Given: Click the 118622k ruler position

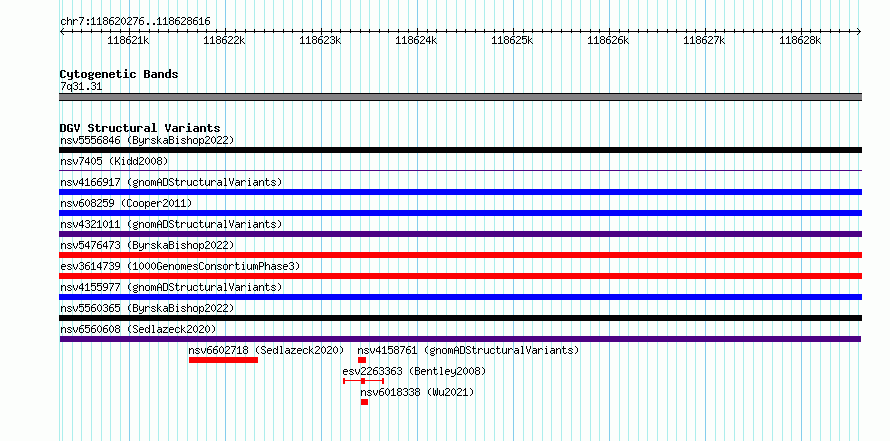Looking at the screenshot, I should [224, 40].
